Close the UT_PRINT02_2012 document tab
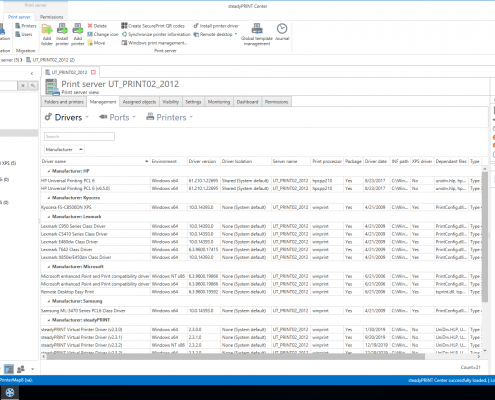The height and width of the screenshot is (400, 495). click(x=94, y=72)
